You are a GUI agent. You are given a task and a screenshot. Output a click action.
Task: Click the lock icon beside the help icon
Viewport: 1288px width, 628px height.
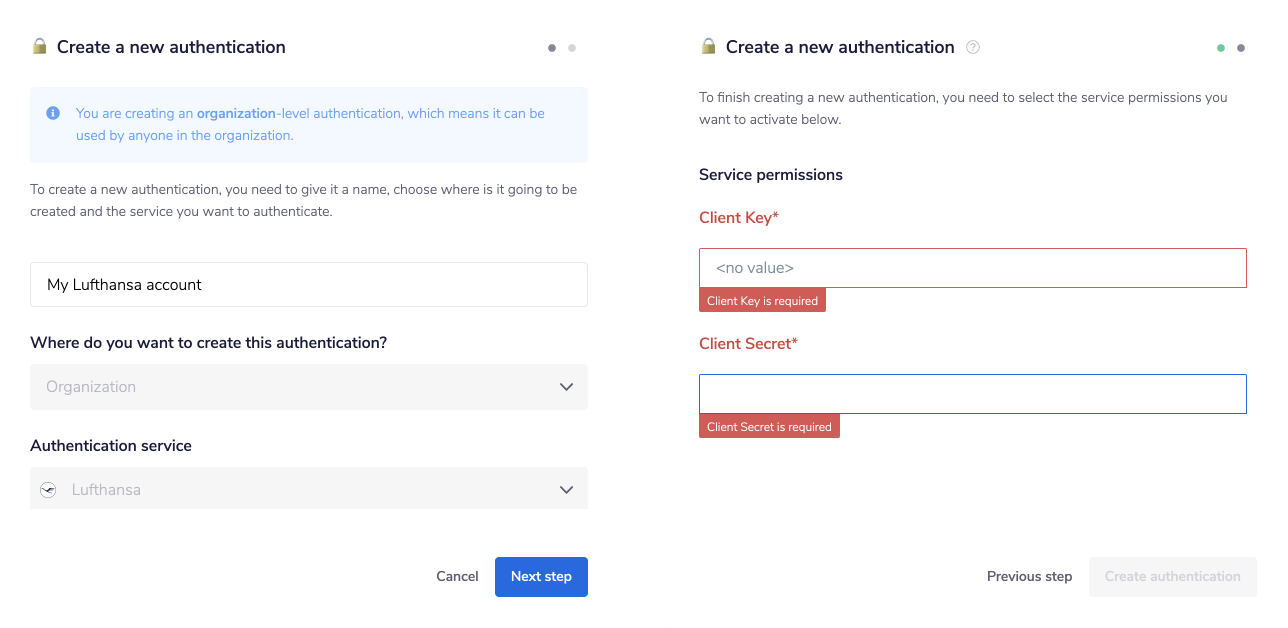pyautogui.click(x=708, y=46)
